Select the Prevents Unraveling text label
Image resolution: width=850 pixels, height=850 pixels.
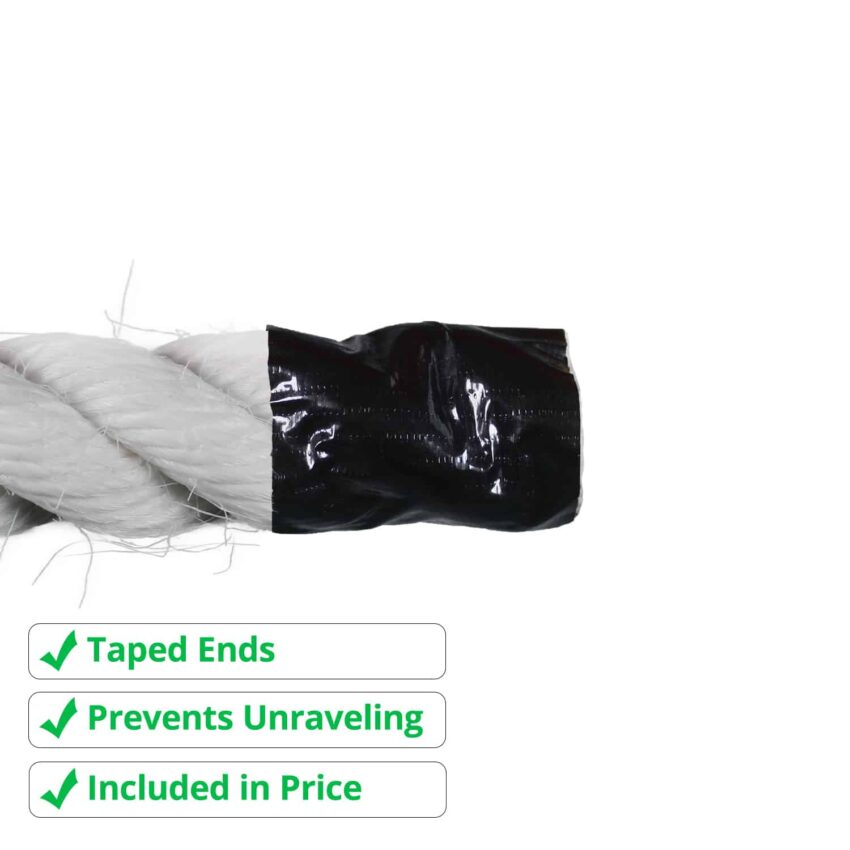click(x=255, y=719)
